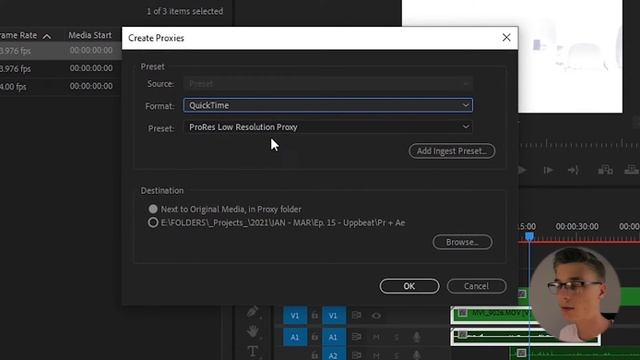Click Cancel in Create Proxies dialog

tap(476, 286)
